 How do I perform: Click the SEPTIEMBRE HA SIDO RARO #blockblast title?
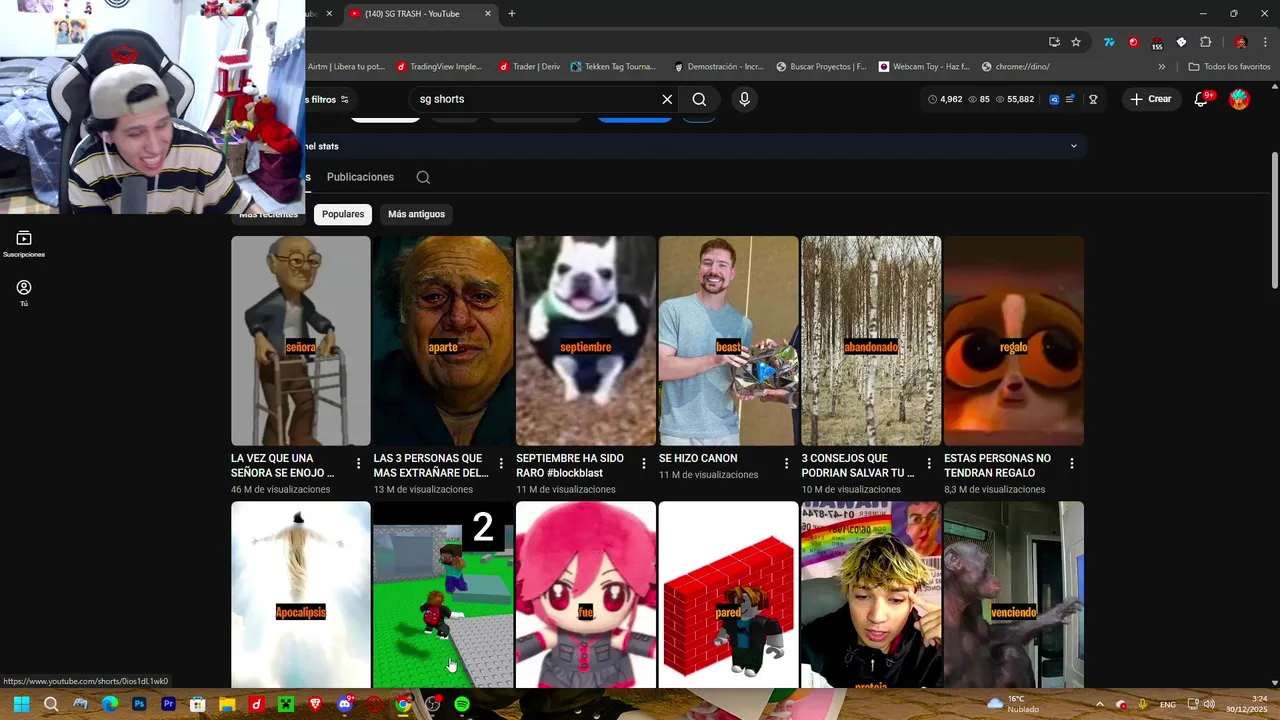pos(570,465)
